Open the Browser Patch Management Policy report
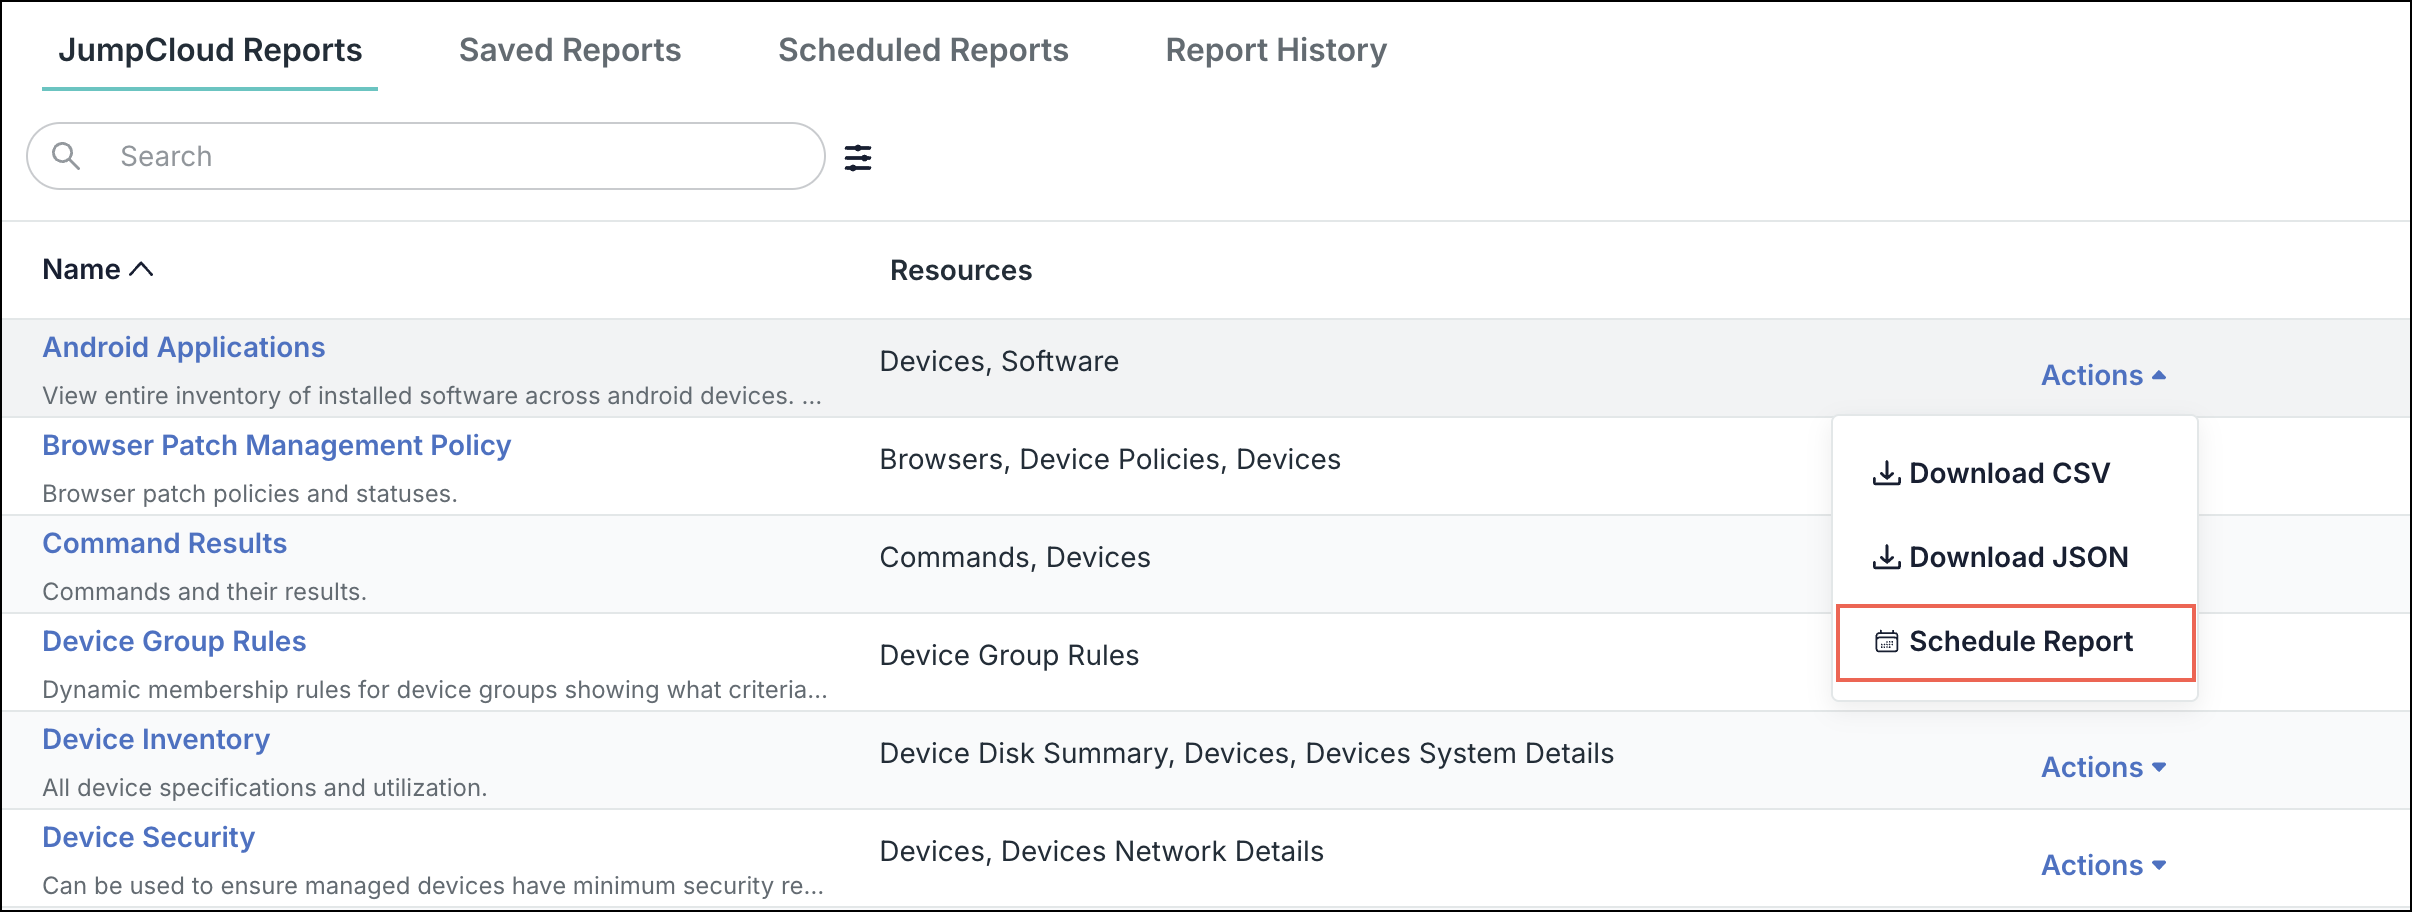Screen dimensions: 2412x912 coord(276,445)
